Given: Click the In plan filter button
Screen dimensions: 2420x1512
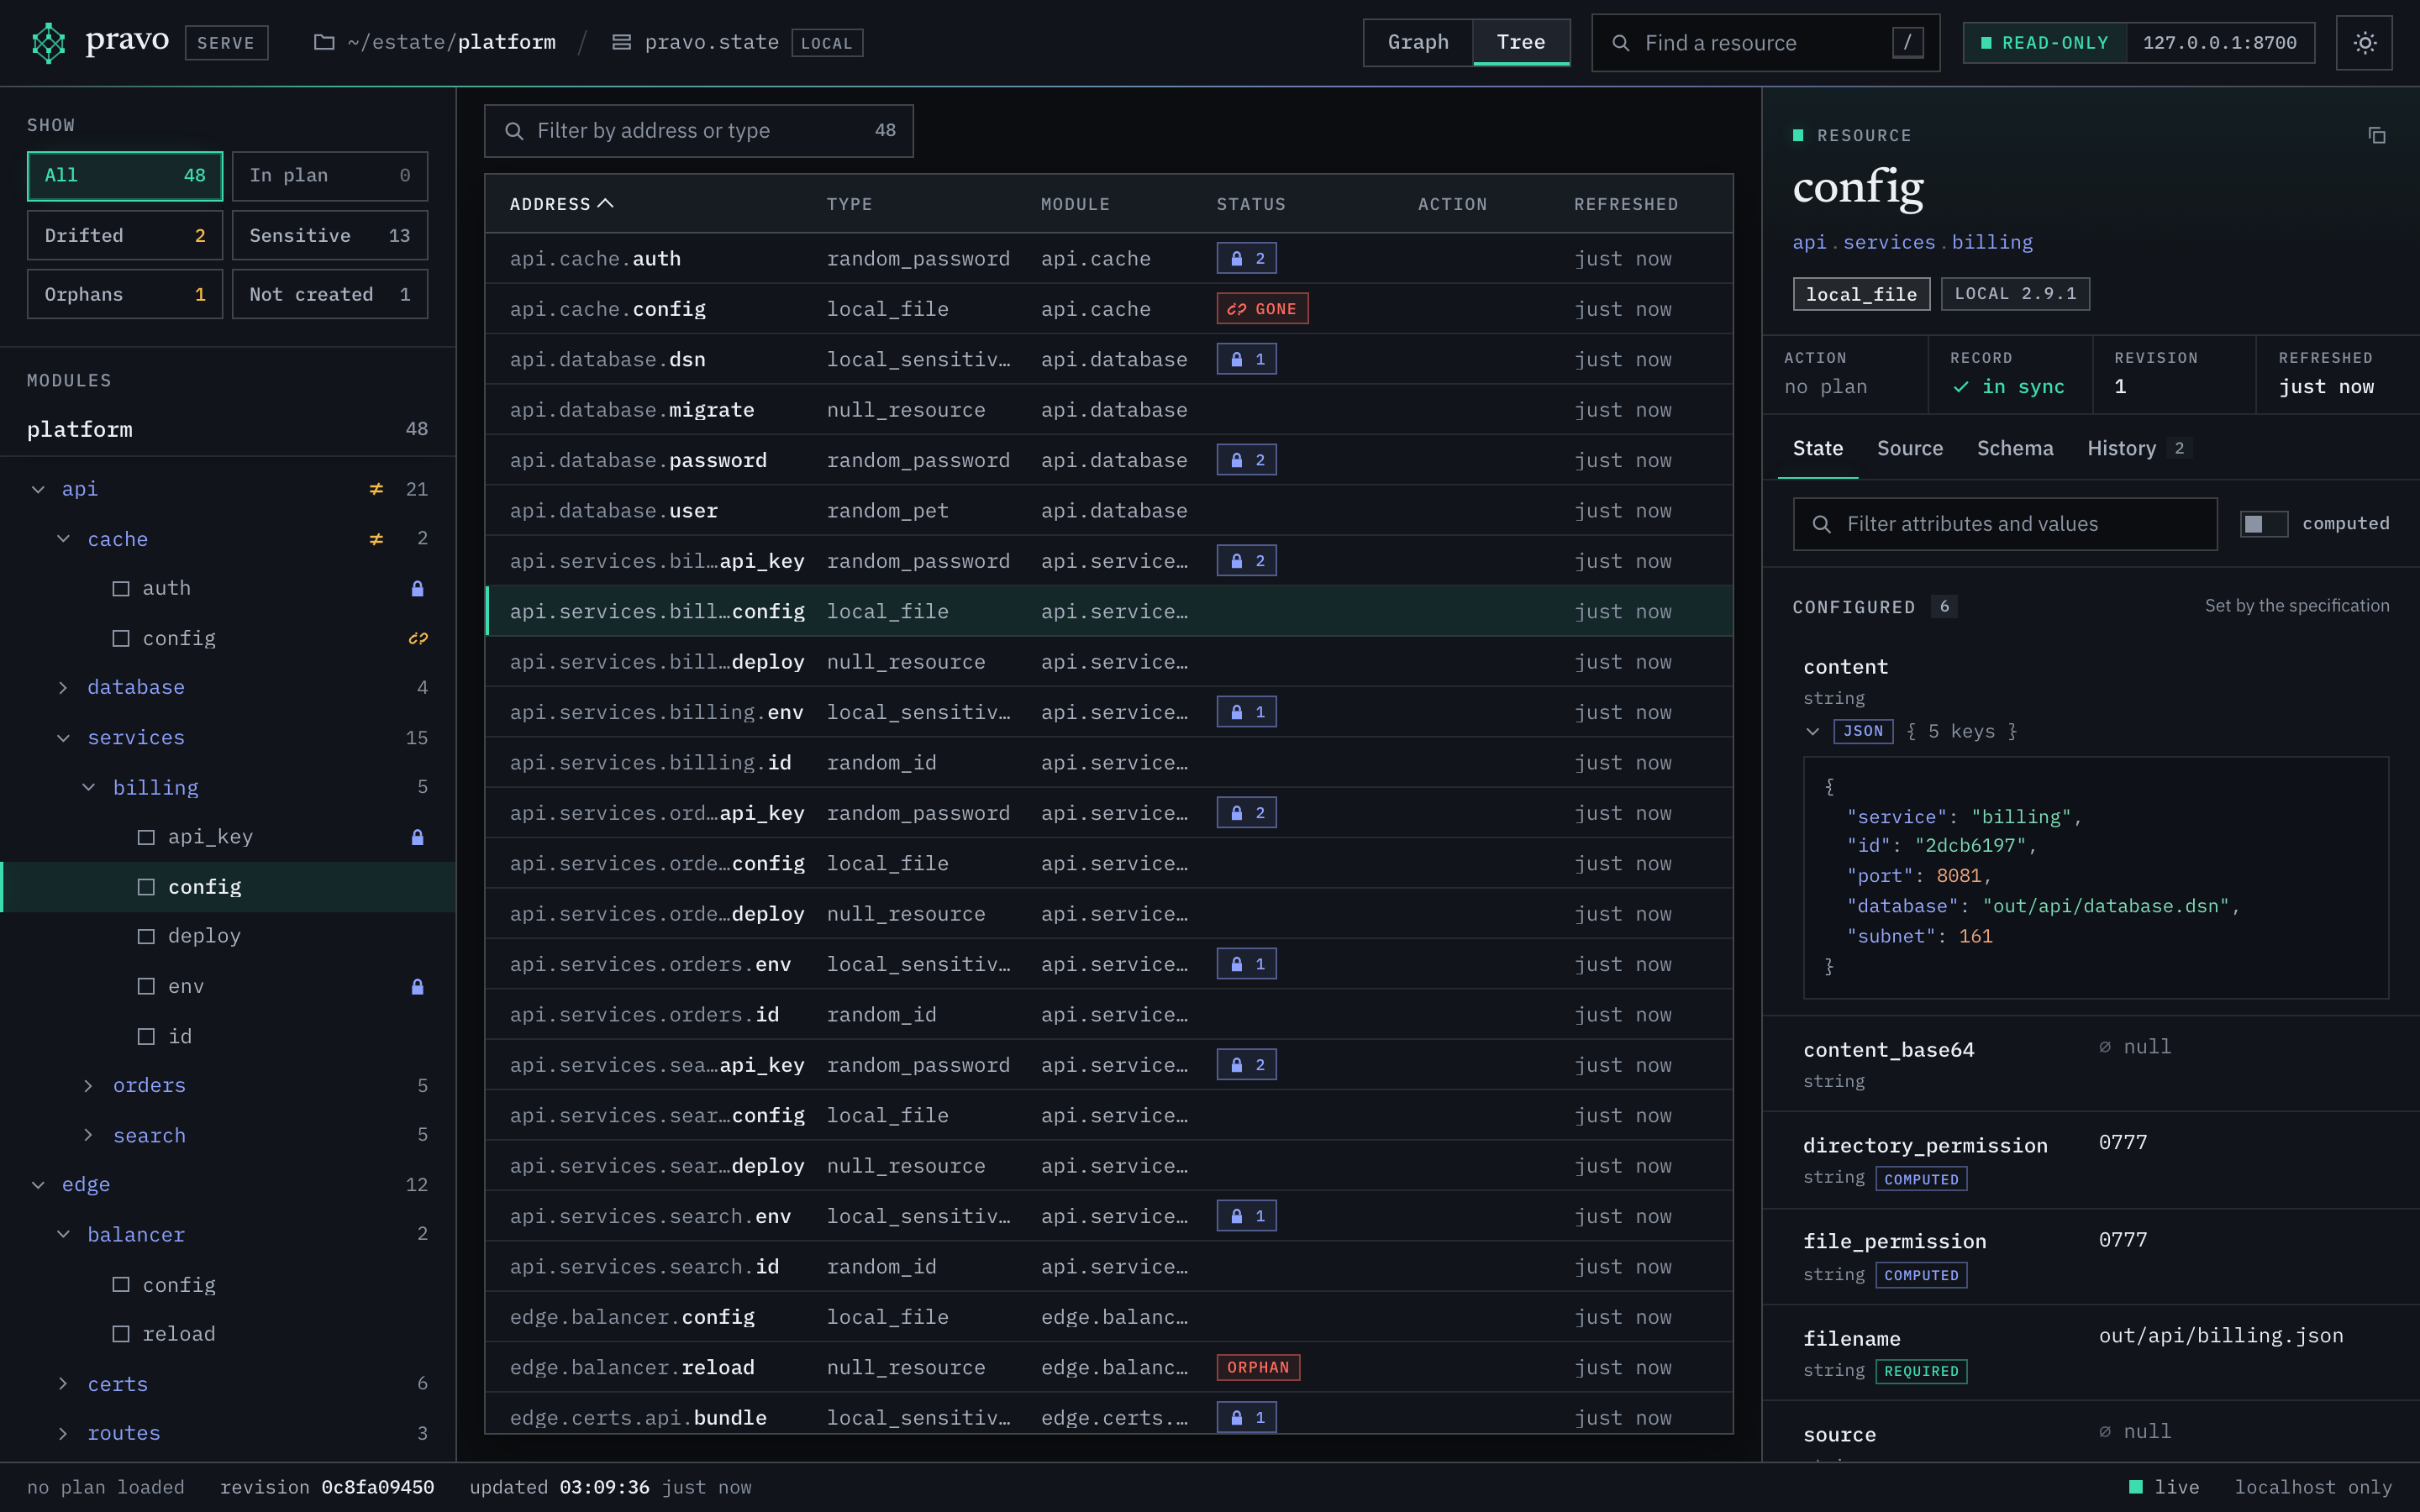Looking at the screenshot, I should point(330,176).
